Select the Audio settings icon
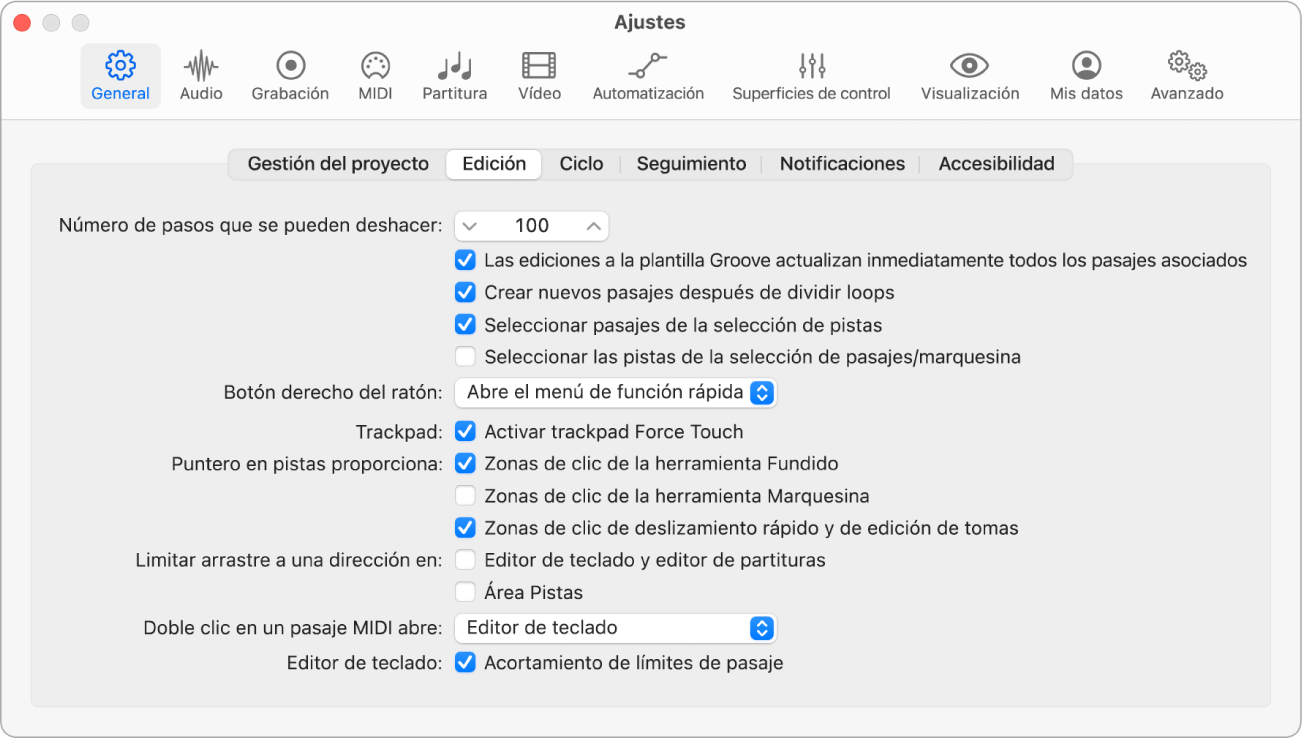The width and height of the screenshot is (1303, 739). tap(201, 75)
